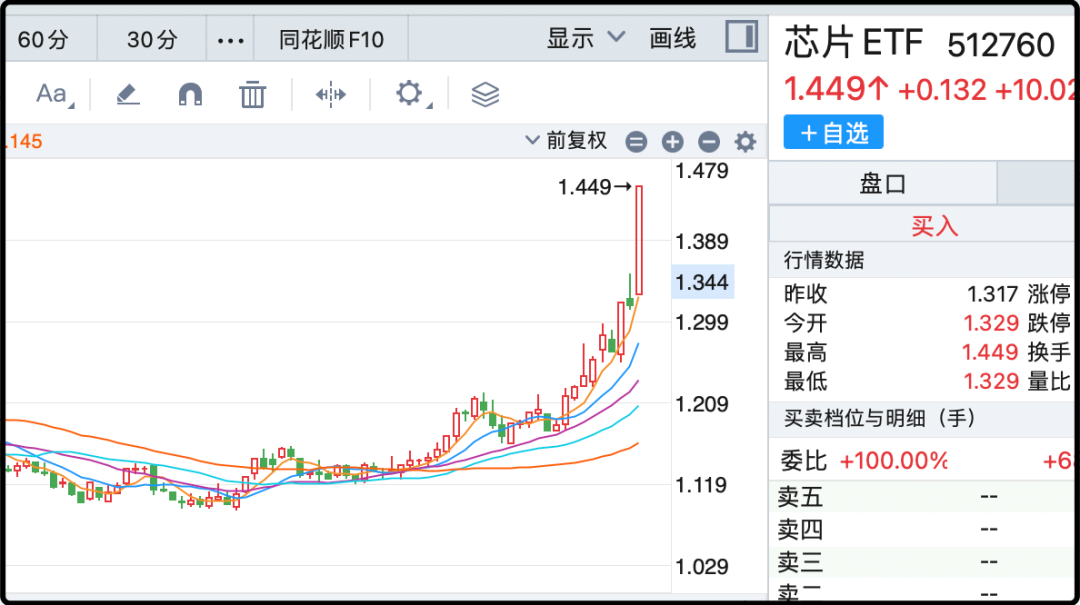
Task: Open more periods via the three-dots button
Action: pos(230,40)
